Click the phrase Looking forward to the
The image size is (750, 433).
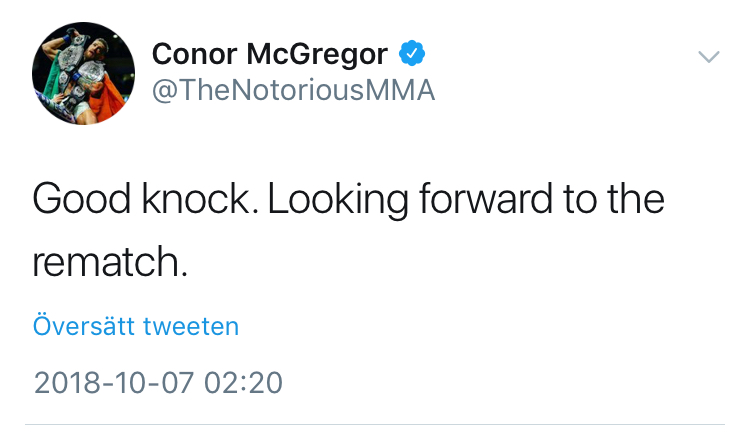[466, 200]
